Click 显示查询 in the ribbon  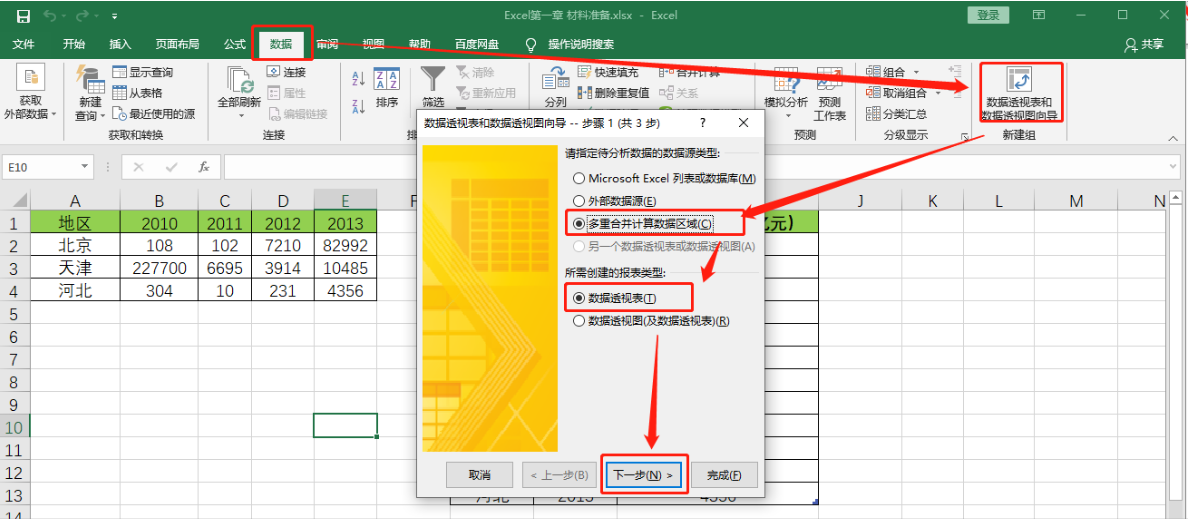[143, 72]
